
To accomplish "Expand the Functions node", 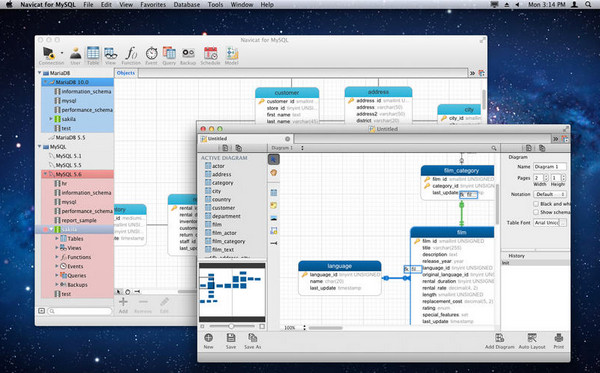I will click(57, 257).
